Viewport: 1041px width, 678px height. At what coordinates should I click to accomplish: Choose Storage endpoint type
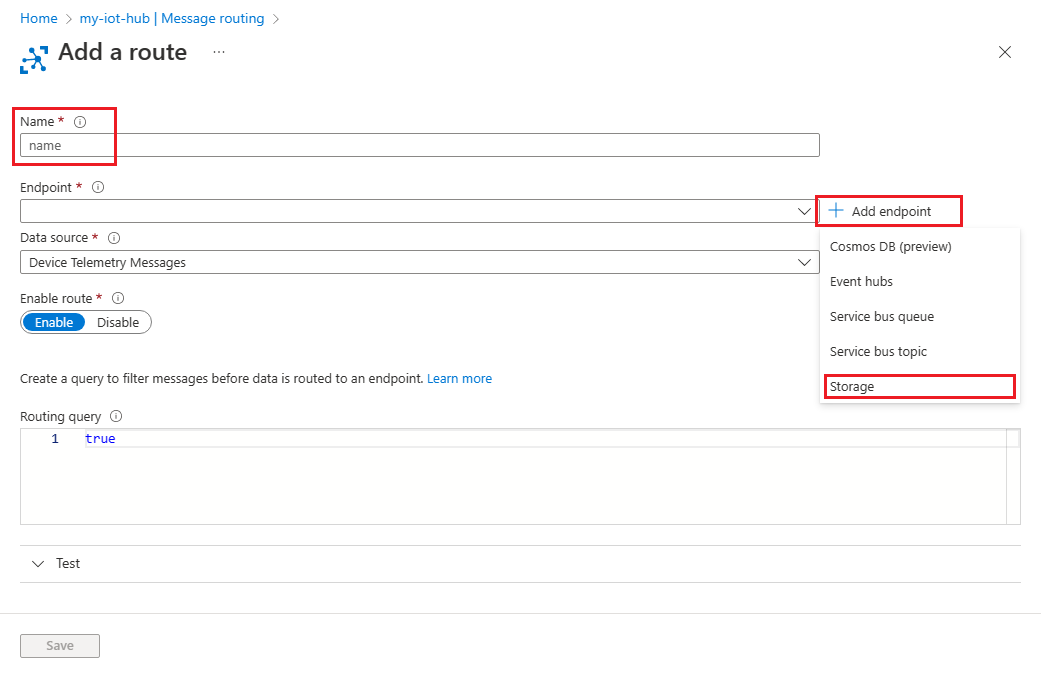coord(920,386)
